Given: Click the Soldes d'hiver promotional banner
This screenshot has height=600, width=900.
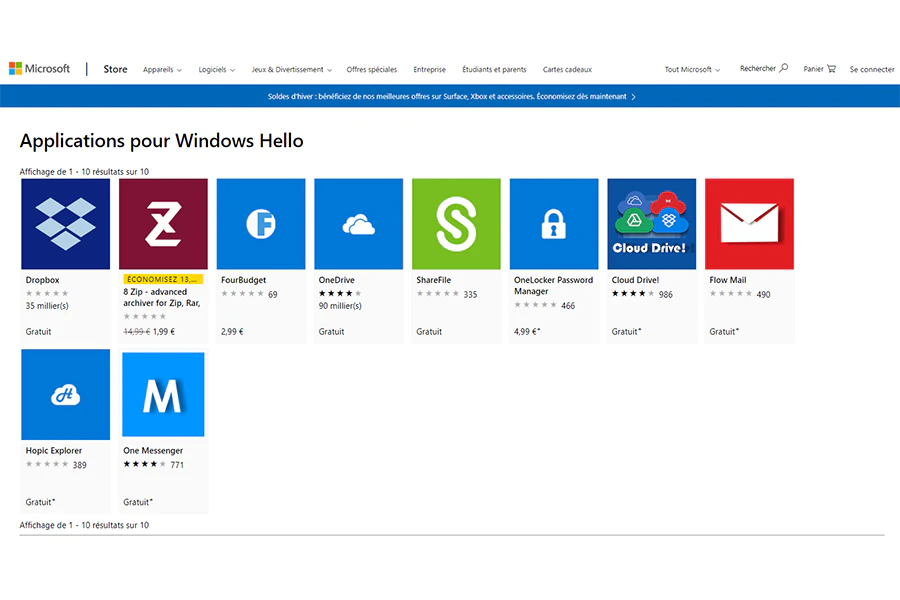Looking at the screenshot, I should 450,97.
